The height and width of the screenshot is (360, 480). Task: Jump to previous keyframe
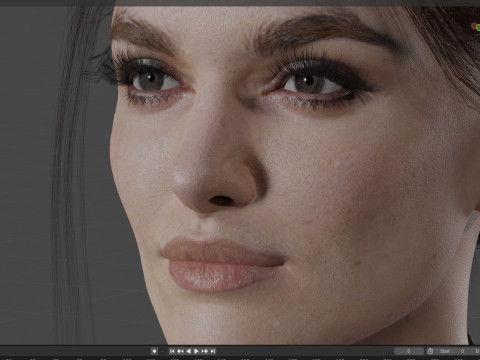tap(180, 351)
